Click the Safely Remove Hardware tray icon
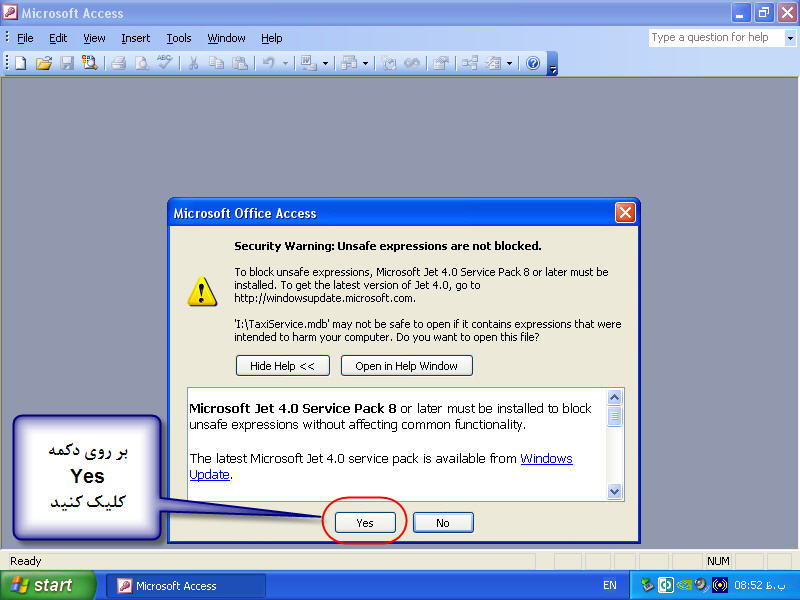The width and height of the screenshot is (800, 600). click(647, 585)
